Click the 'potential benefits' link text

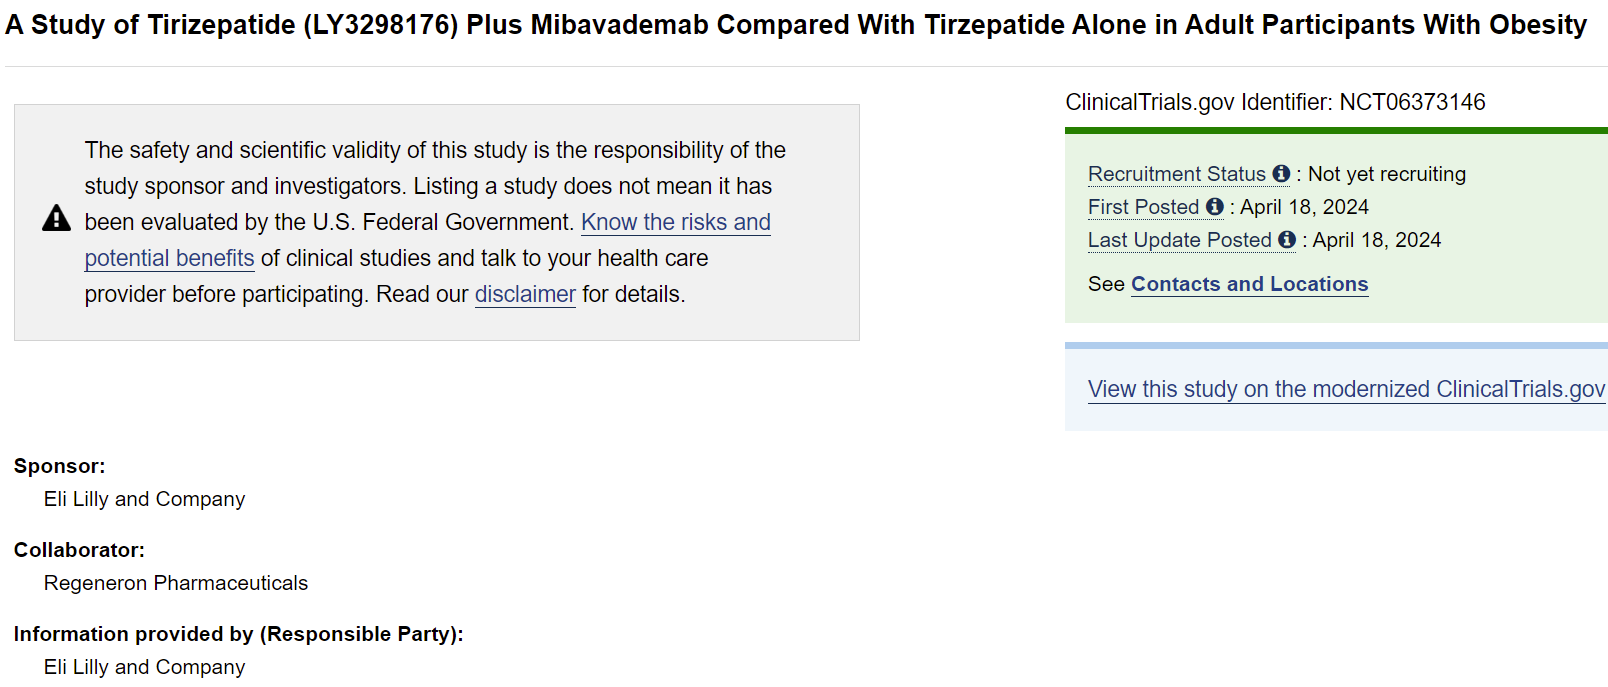point(169,258)
